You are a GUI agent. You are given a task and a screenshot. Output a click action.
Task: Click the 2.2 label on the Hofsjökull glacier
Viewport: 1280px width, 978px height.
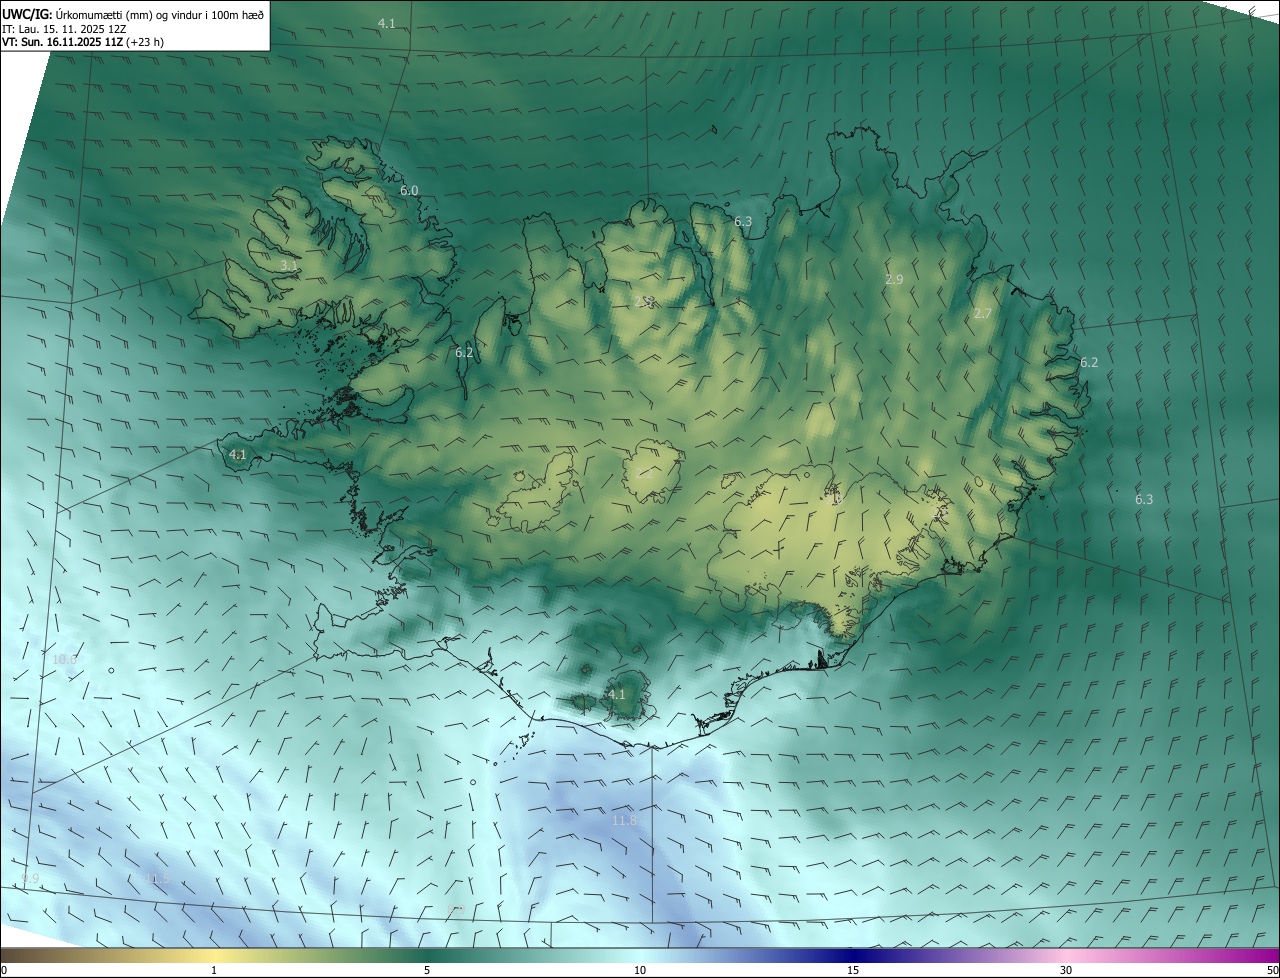(645, 473)
